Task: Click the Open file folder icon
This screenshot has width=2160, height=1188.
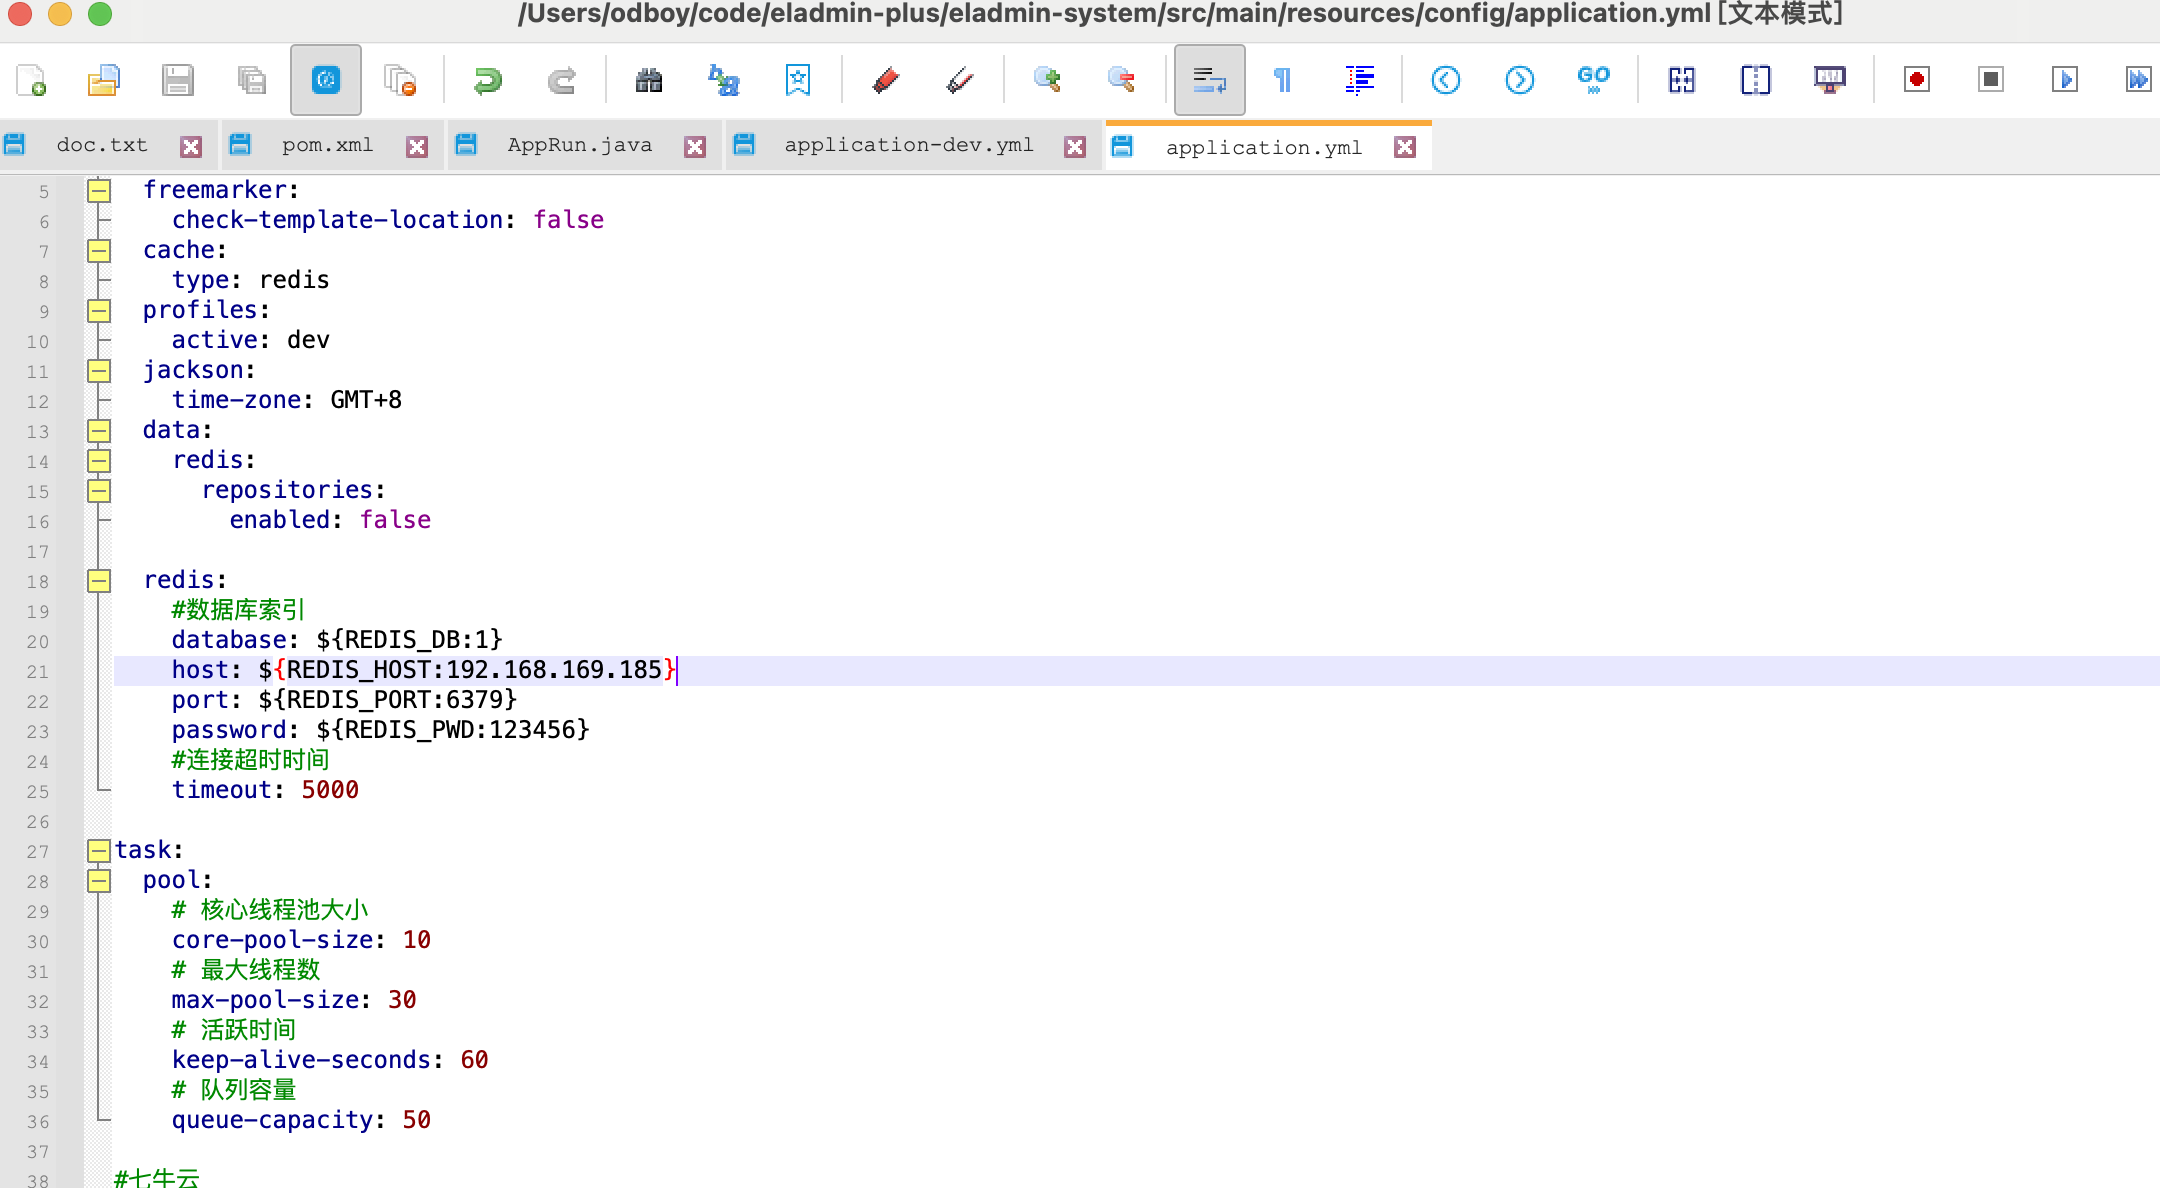Action: (104, 80)
